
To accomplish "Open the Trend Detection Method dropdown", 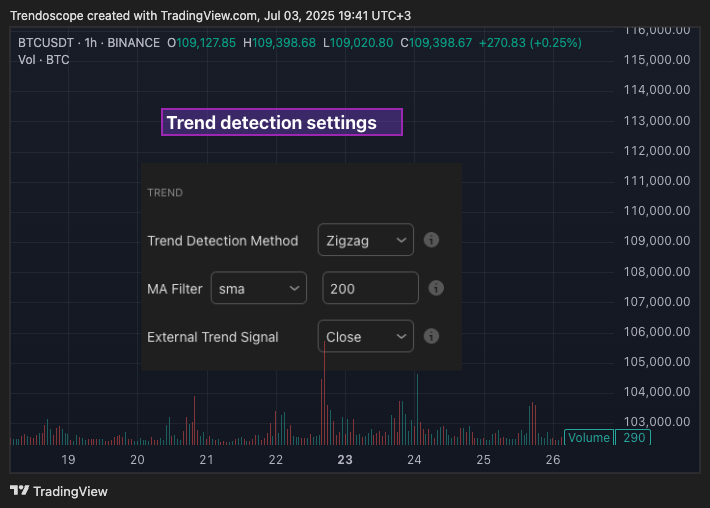I will pyautogui.click(x=365, y=240).
